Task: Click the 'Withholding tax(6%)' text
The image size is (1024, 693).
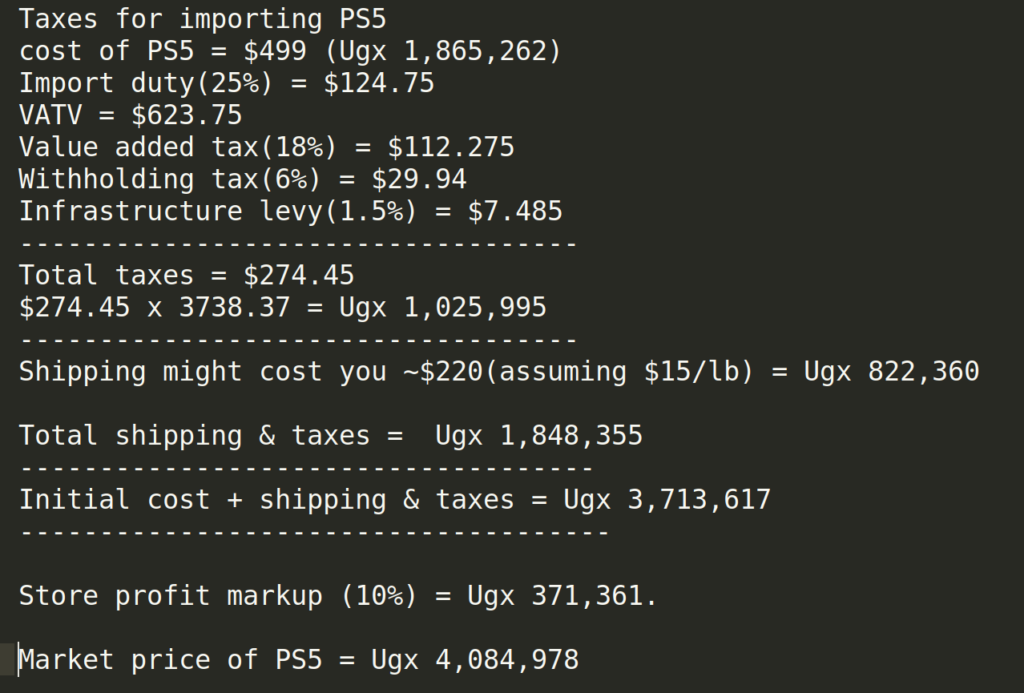Action: click(x=170, y=180)
